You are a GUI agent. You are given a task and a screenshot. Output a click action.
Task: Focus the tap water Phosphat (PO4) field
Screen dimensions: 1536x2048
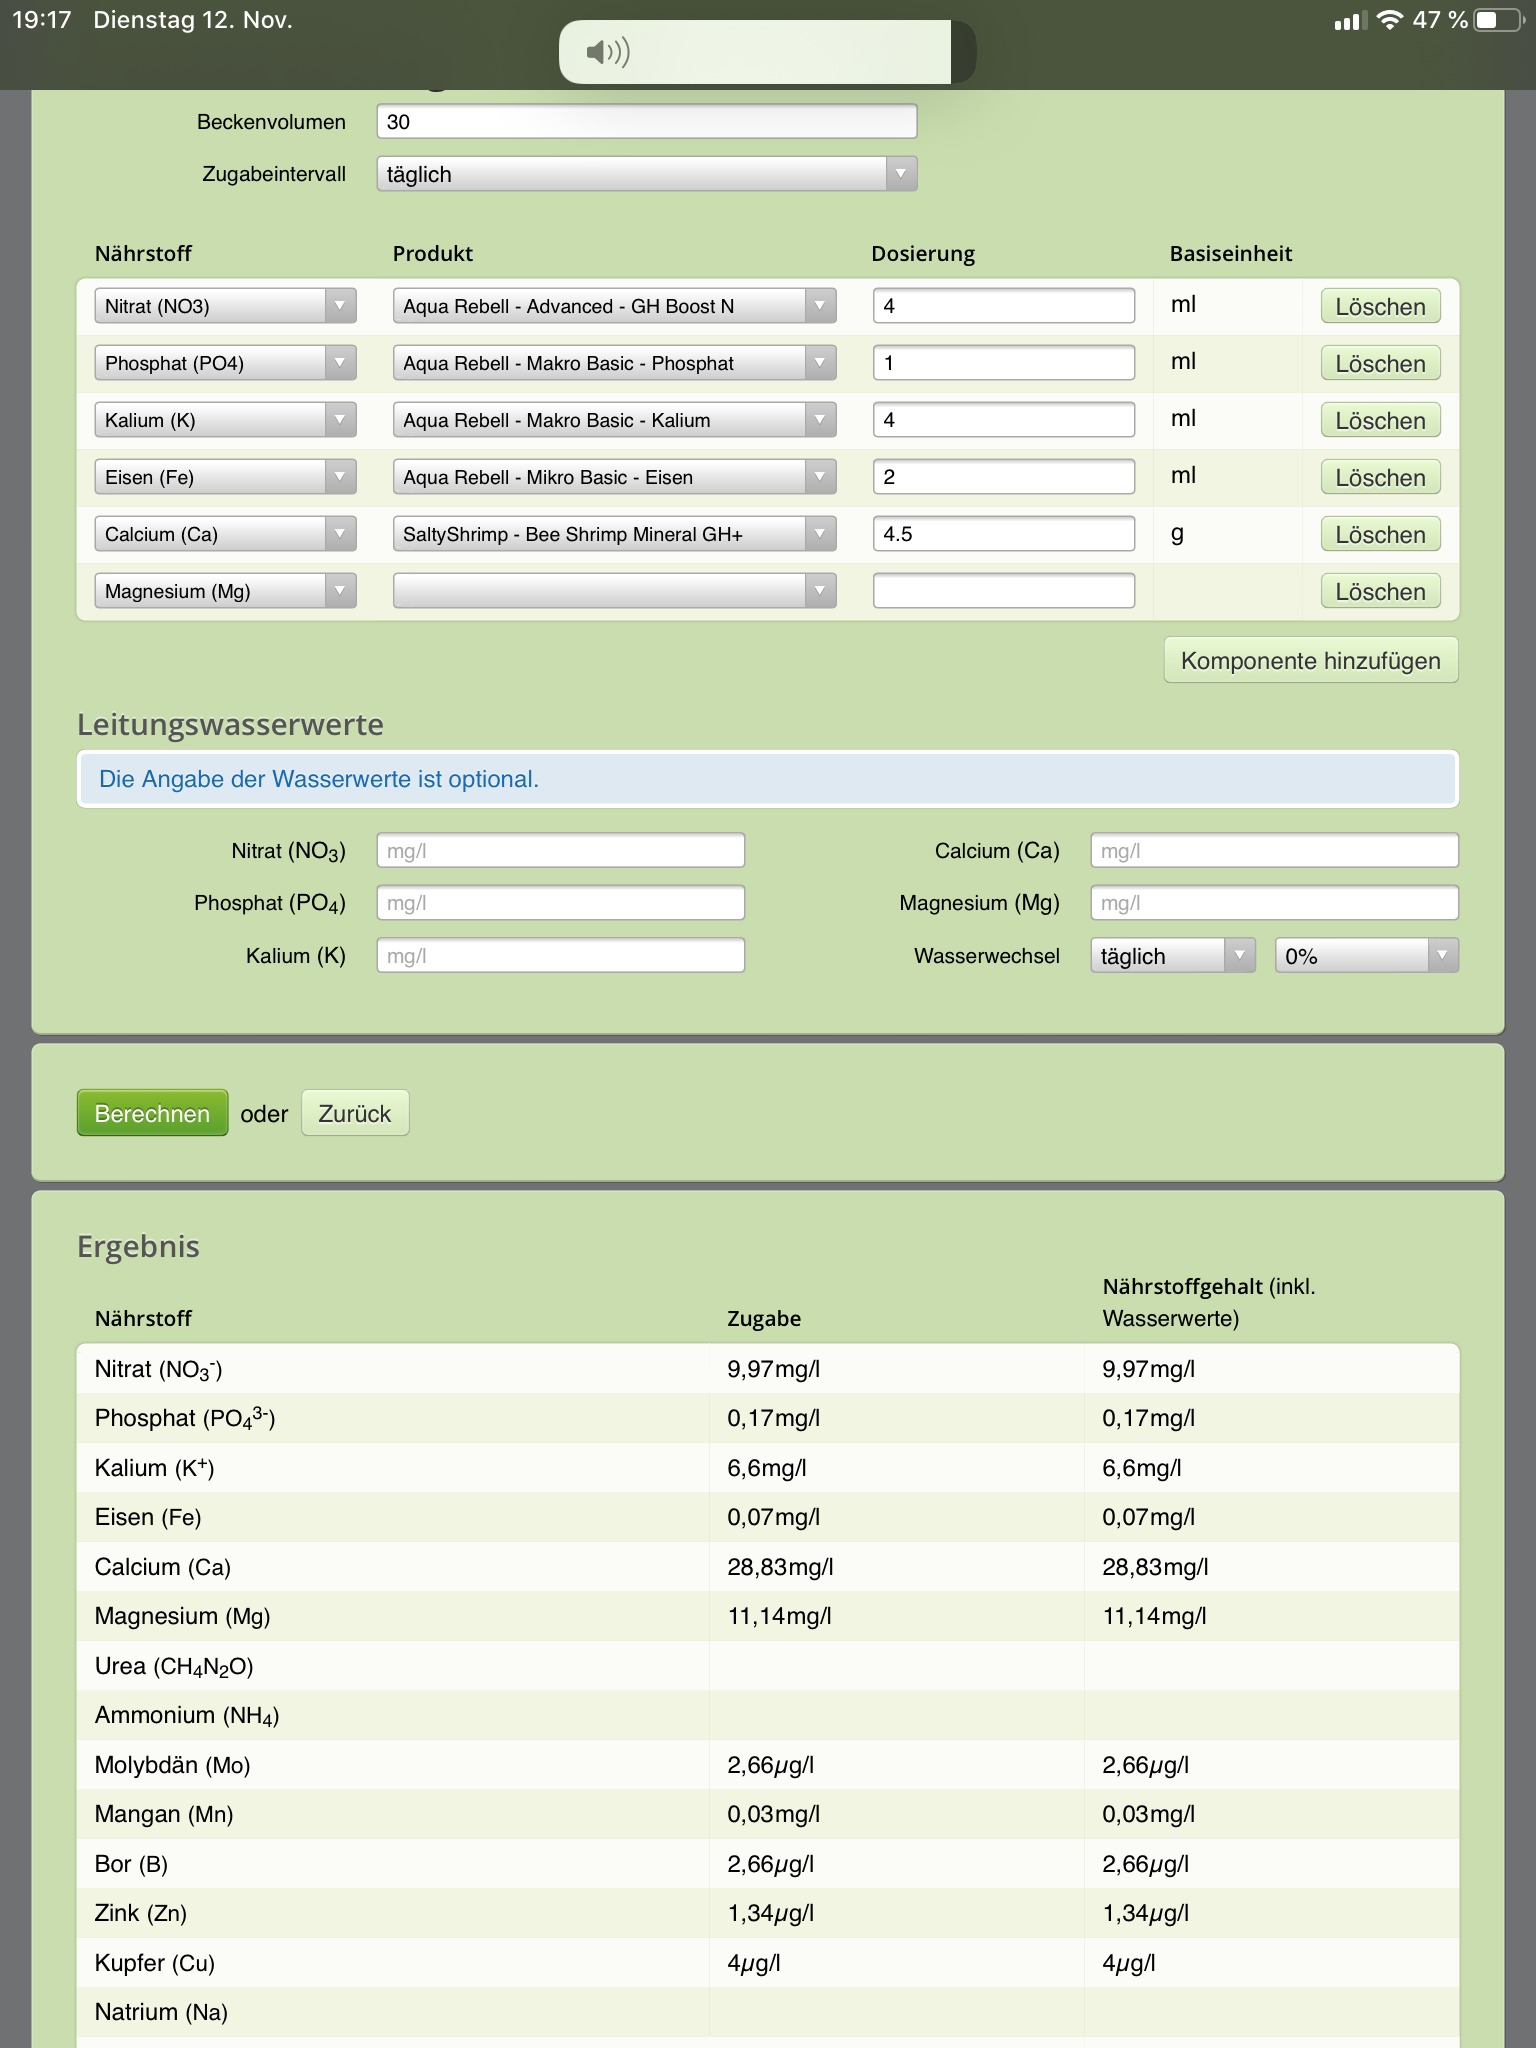(x=560, y=903)
